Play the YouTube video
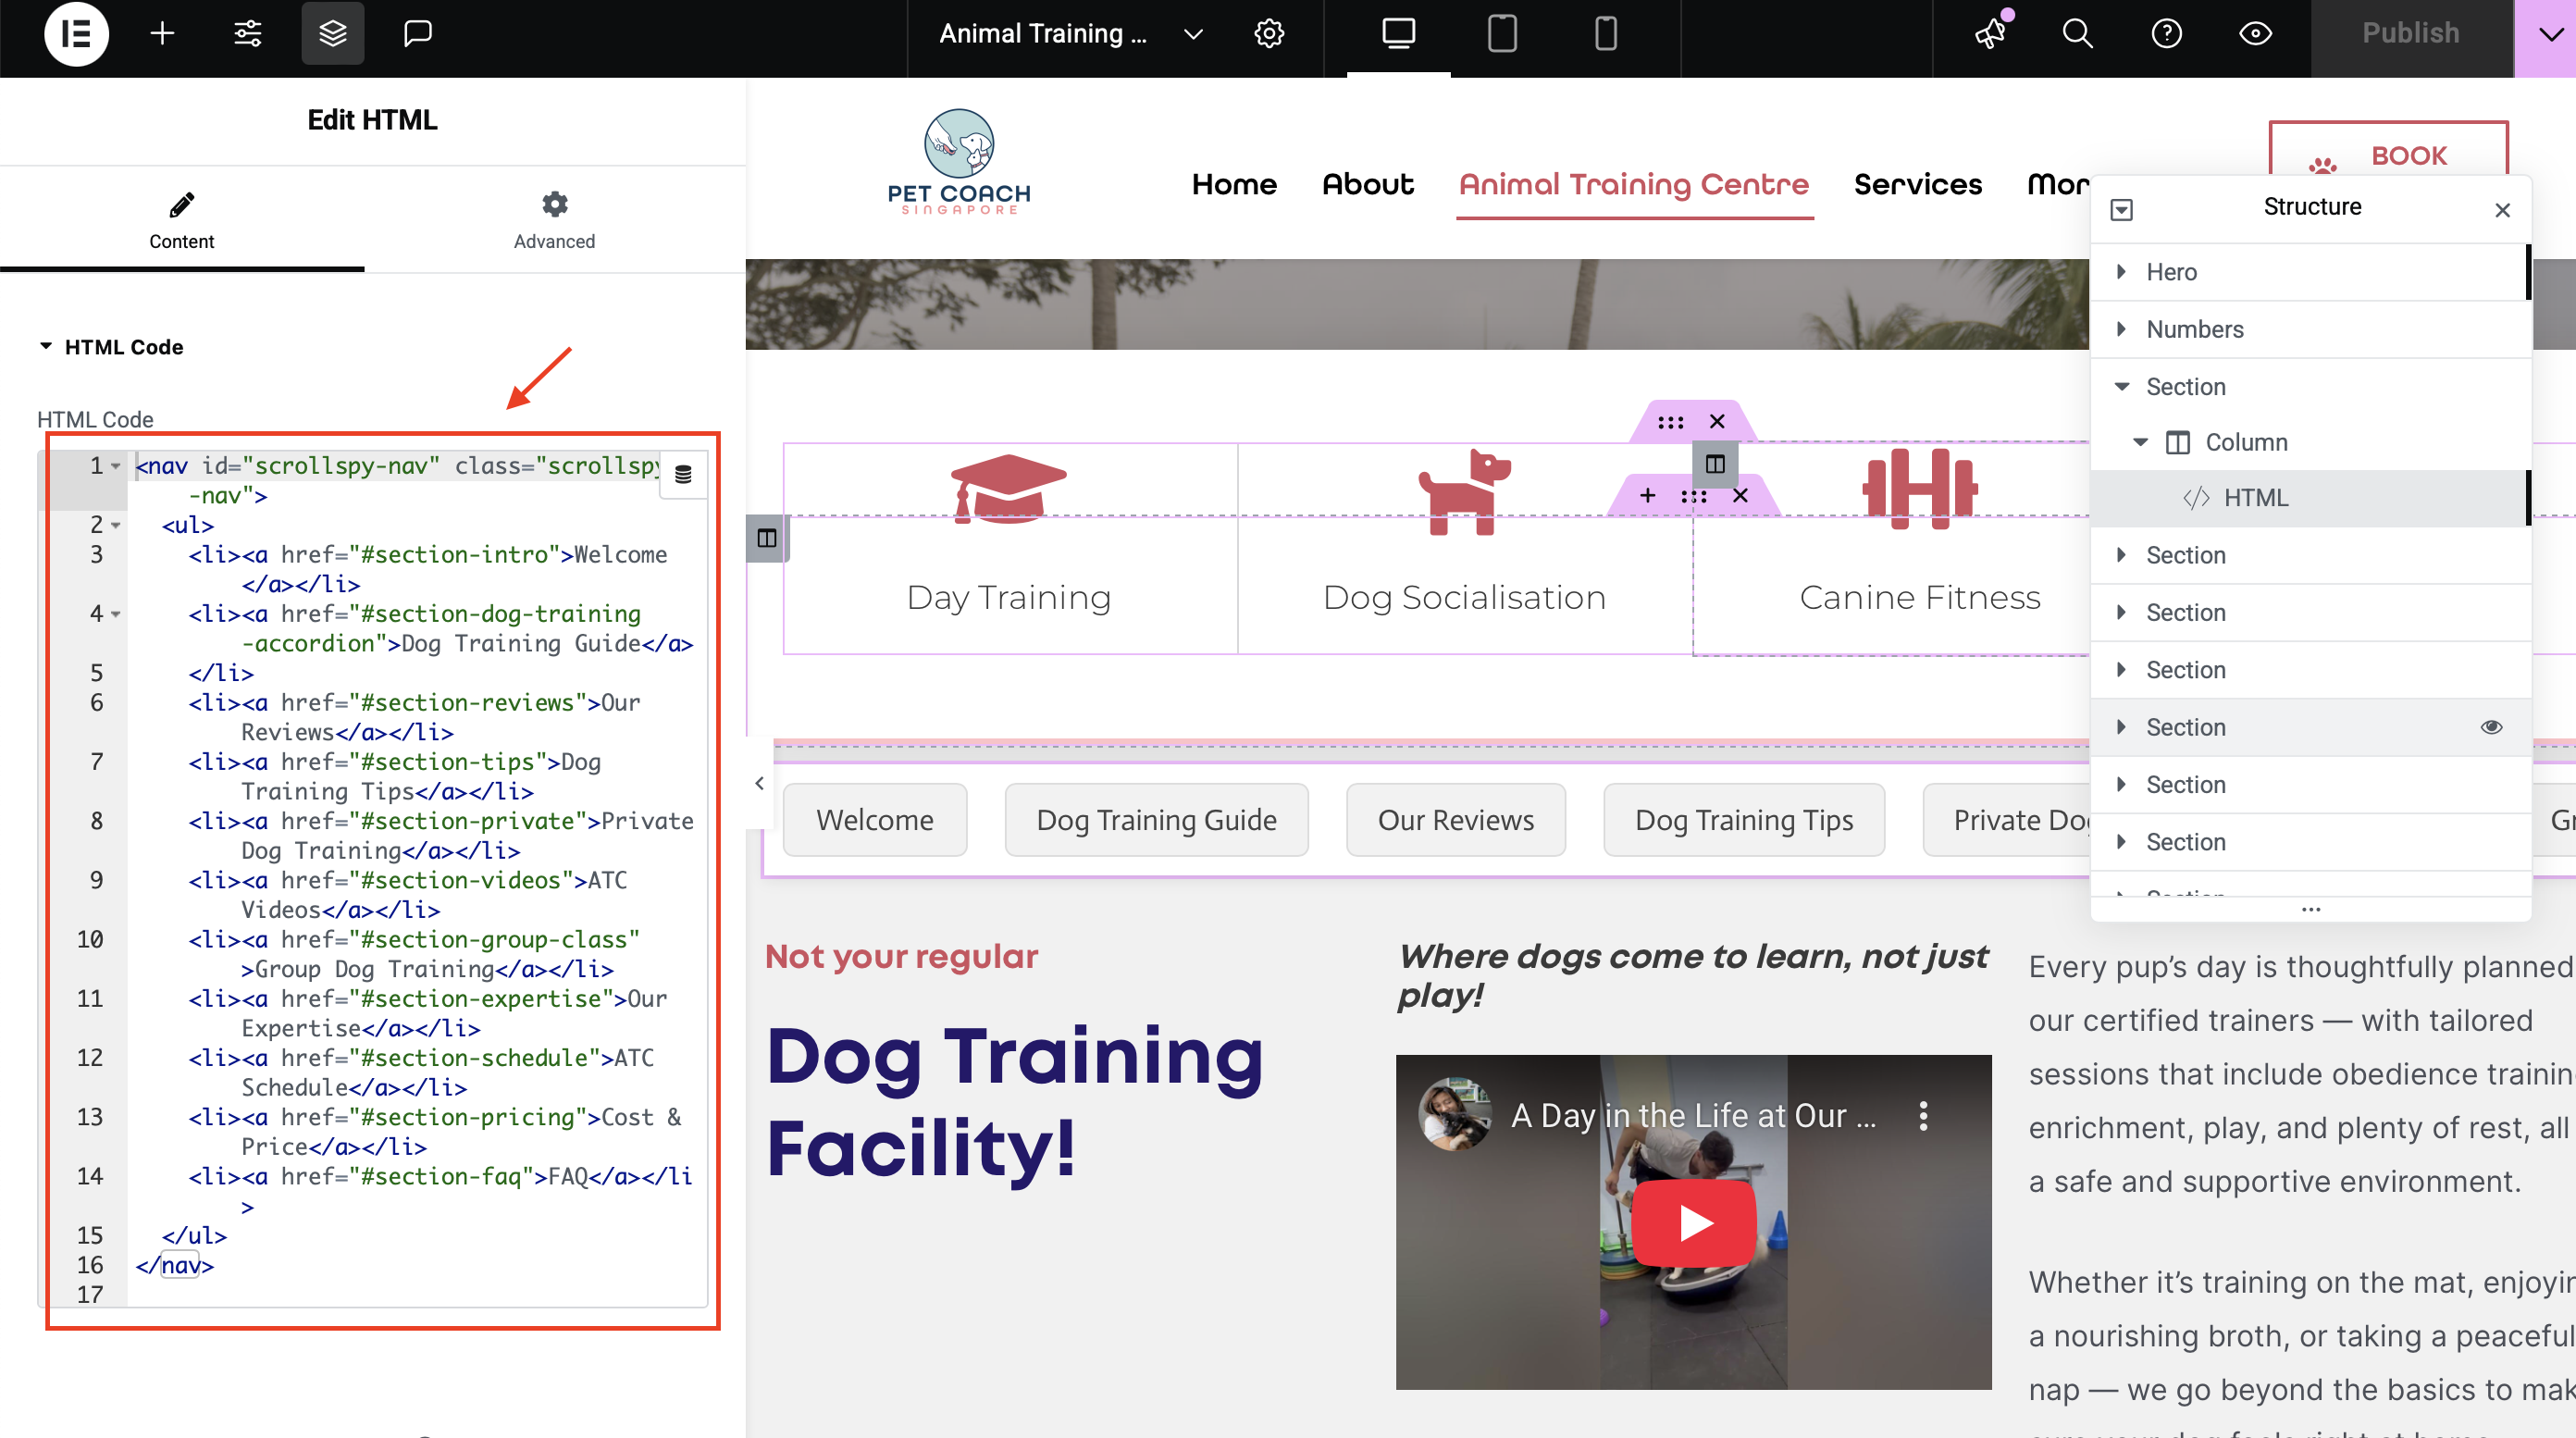The height and width of the screenshot is (1438, 2576). click(1693, 1222)
